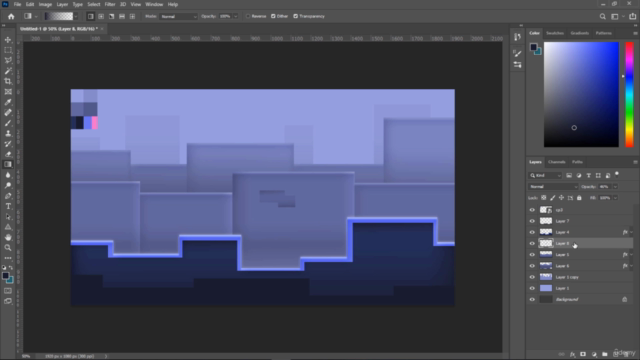The image size is (640, 360).
Task: Click the lock position icon
Action: 561,198
